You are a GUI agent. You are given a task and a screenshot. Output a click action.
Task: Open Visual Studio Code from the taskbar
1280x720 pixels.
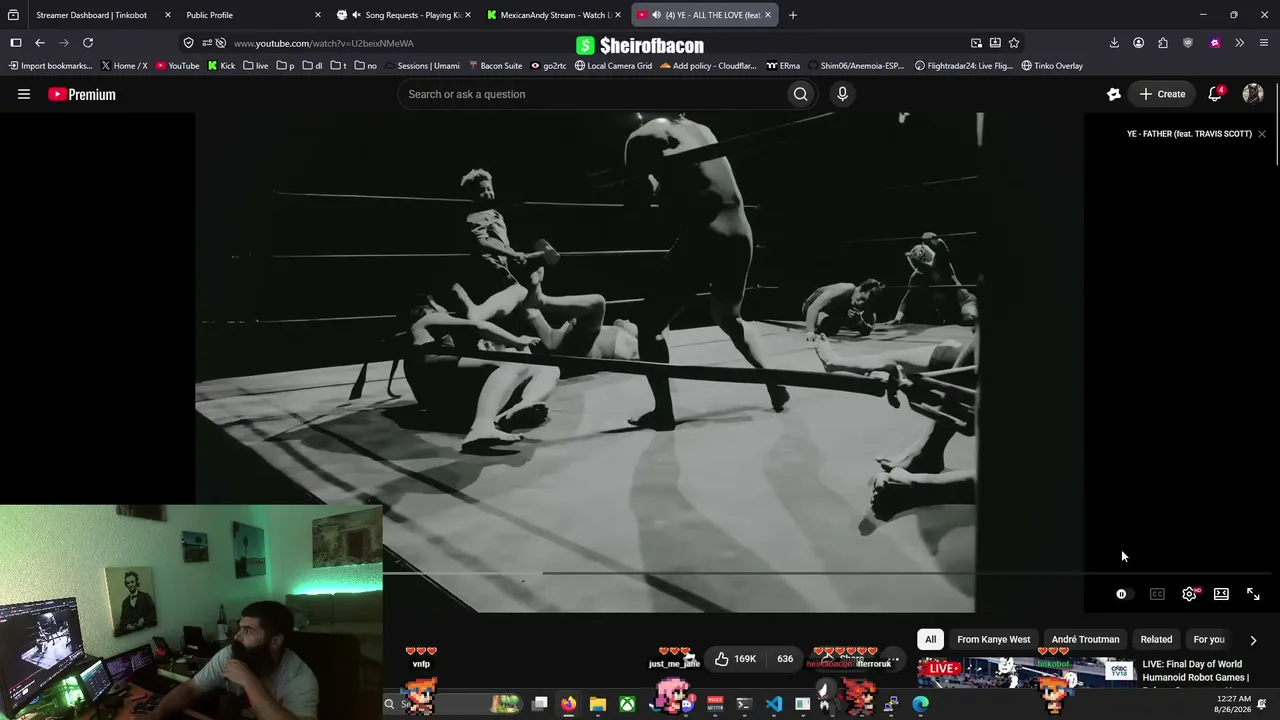tap(774, 704)
